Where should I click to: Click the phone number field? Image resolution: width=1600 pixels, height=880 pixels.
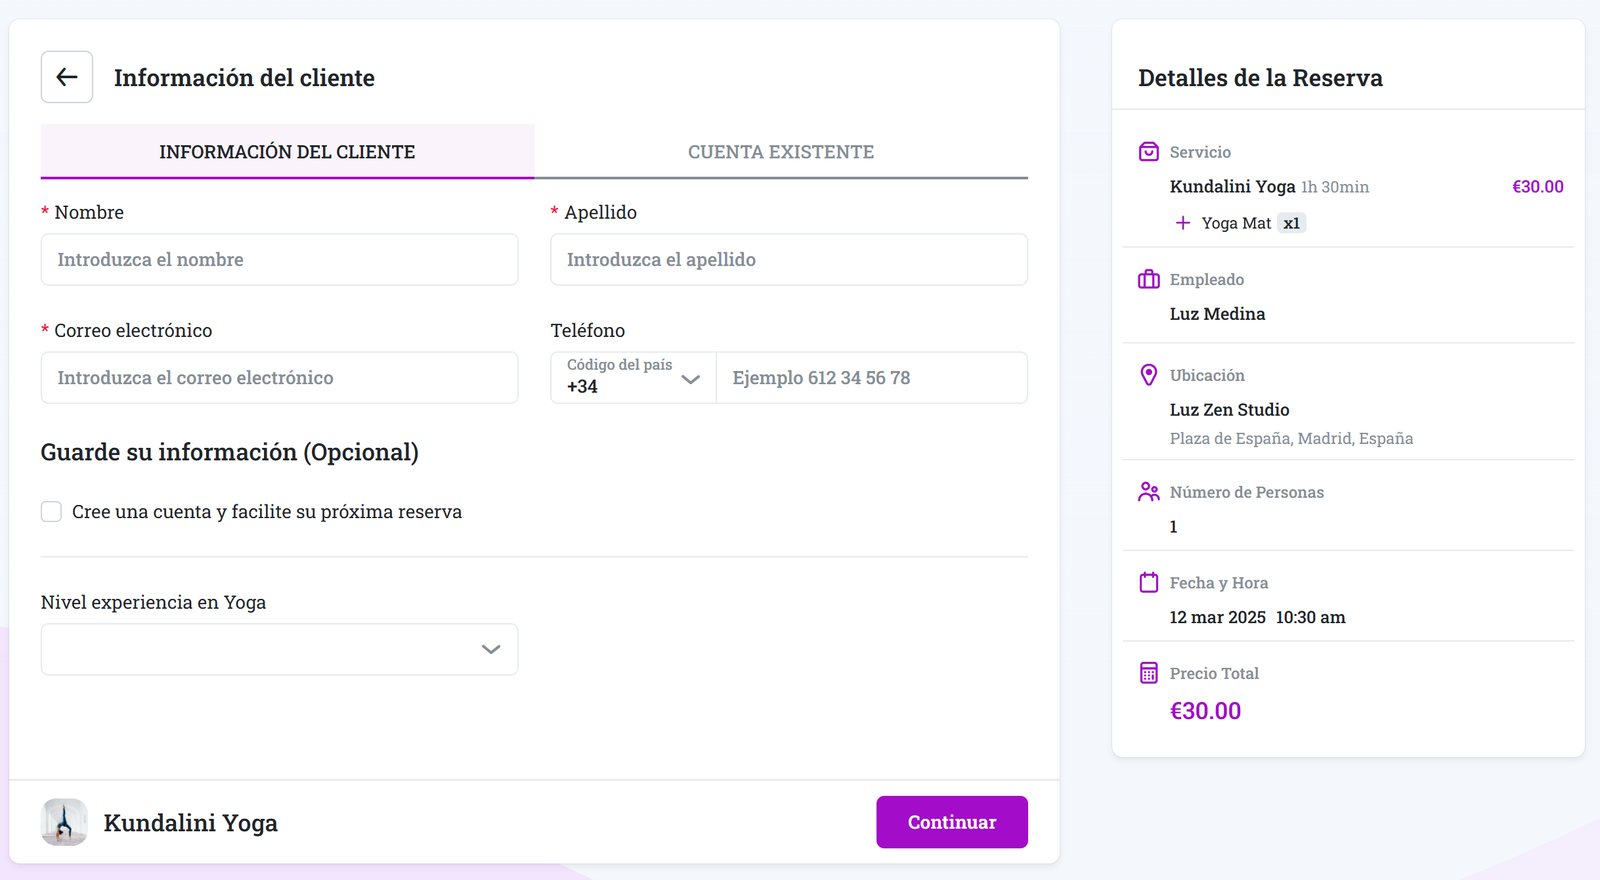click(x=871, y=378)
